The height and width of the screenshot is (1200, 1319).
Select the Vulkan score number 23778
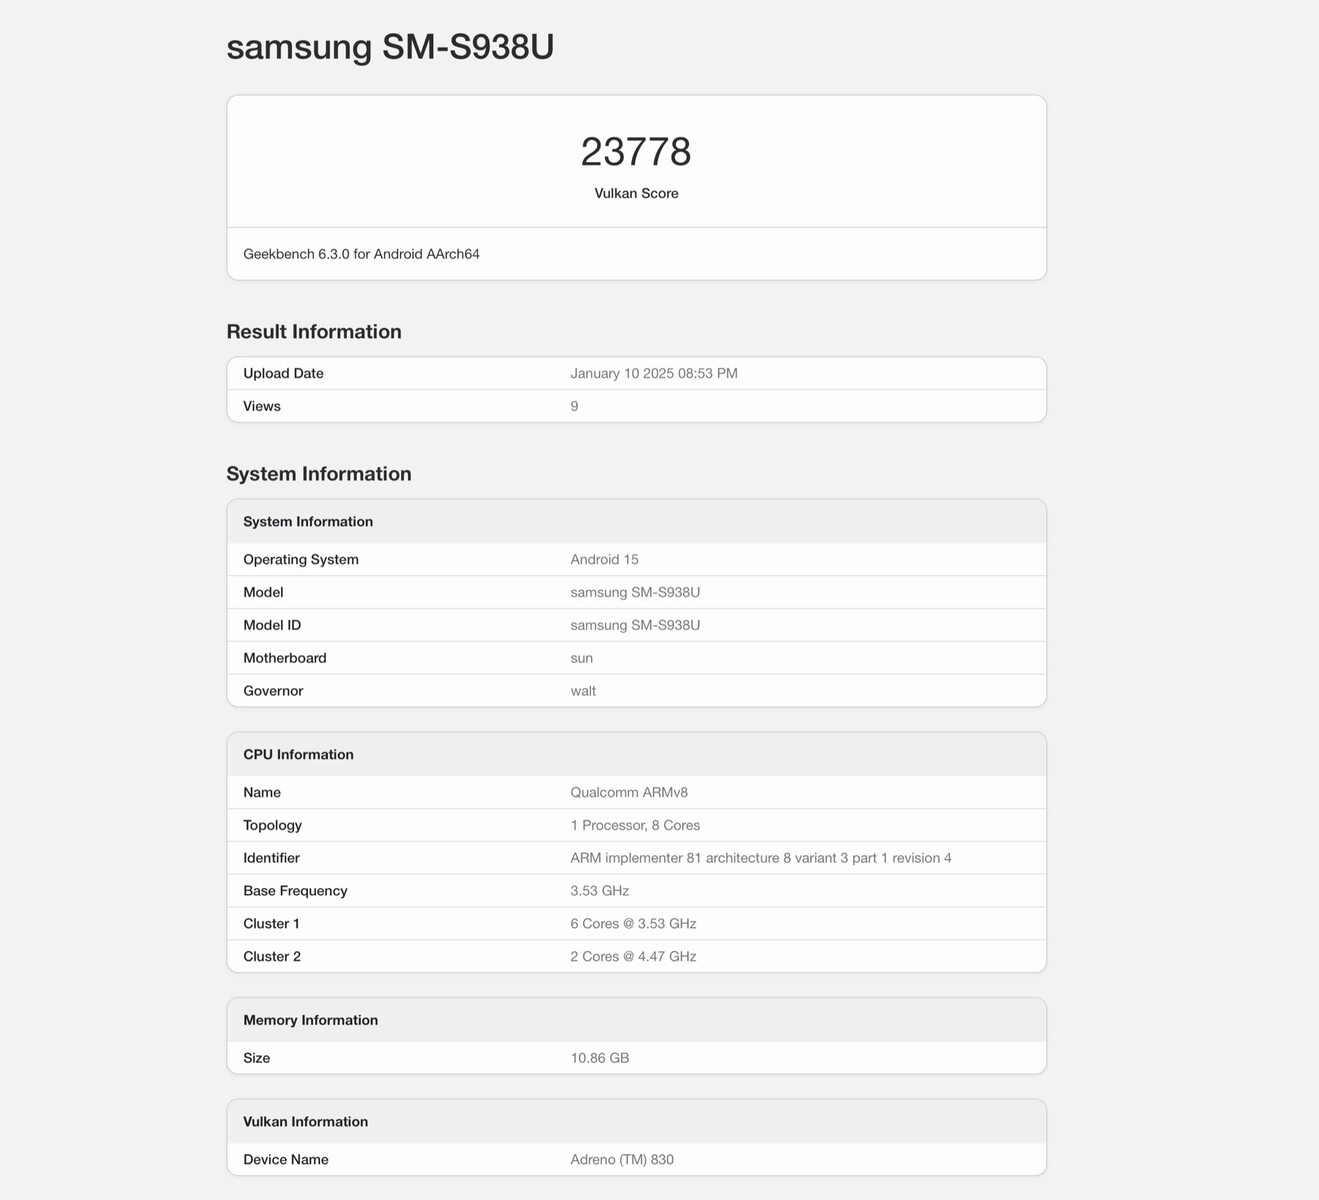coord(636,152)
